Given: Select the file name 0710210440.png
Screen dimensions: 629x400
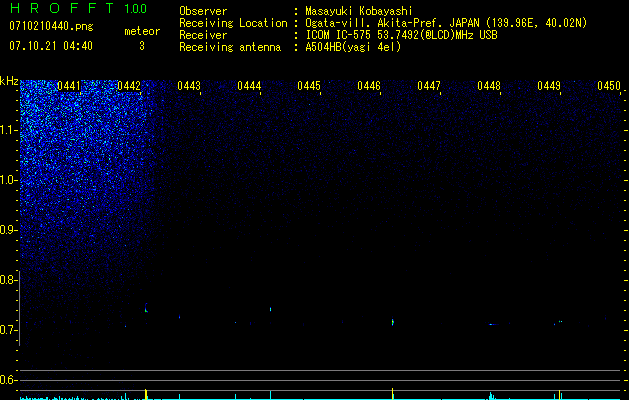Looking at the screenshot, I should [51, 26].
